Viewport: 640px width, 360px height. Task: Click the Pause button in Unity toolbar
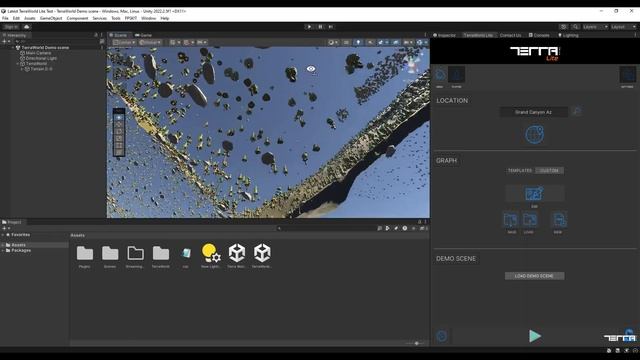tap(320, 27)
